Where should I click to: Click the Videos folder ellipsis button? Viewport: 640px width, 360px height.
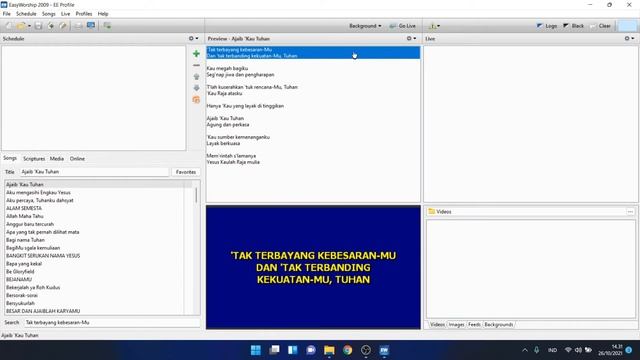pyautogui.click(x=630, y=212)
